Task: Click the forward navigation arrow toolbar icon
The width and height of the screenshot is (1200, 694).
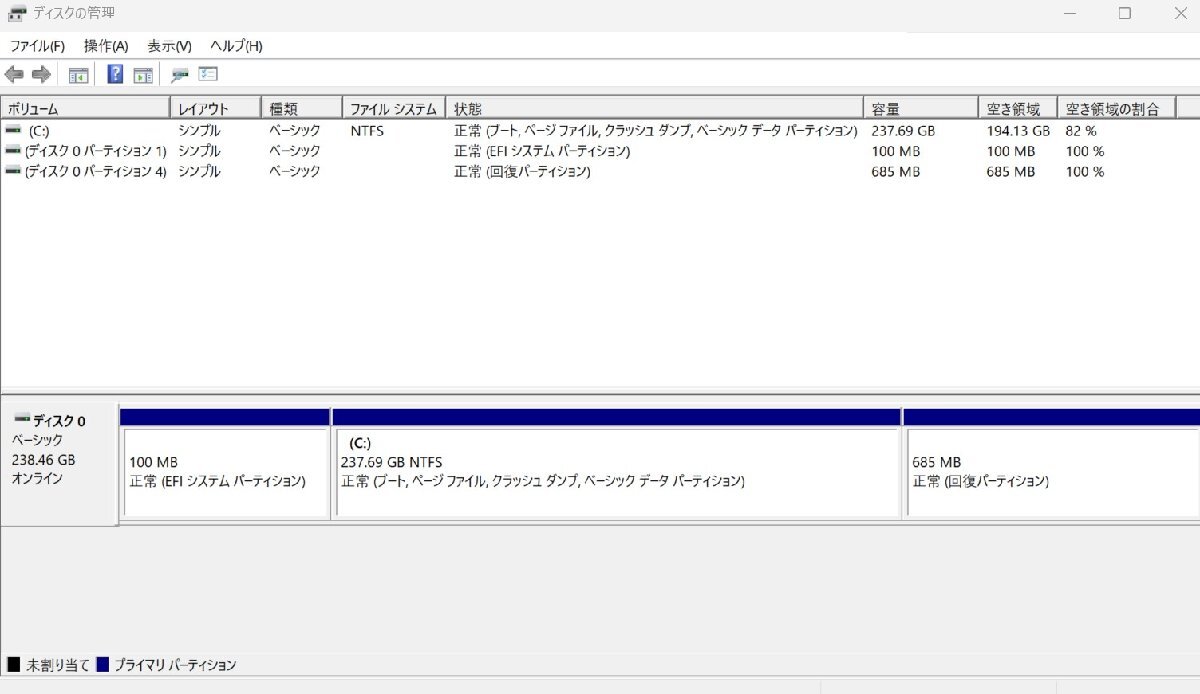Action: click(x=40, y=73)
